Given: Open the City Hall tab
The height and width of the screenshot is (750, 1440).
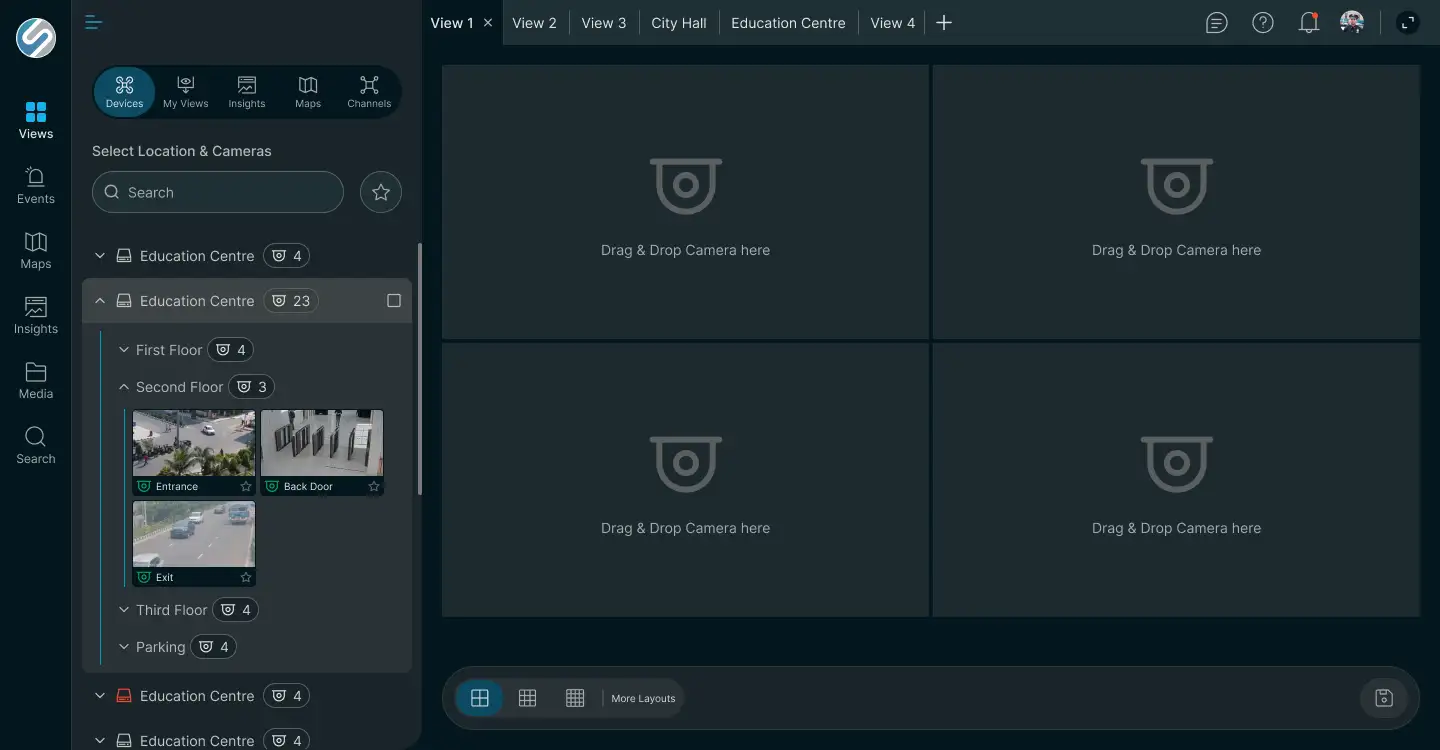Looking at the screenshot, I should [679, 23].
